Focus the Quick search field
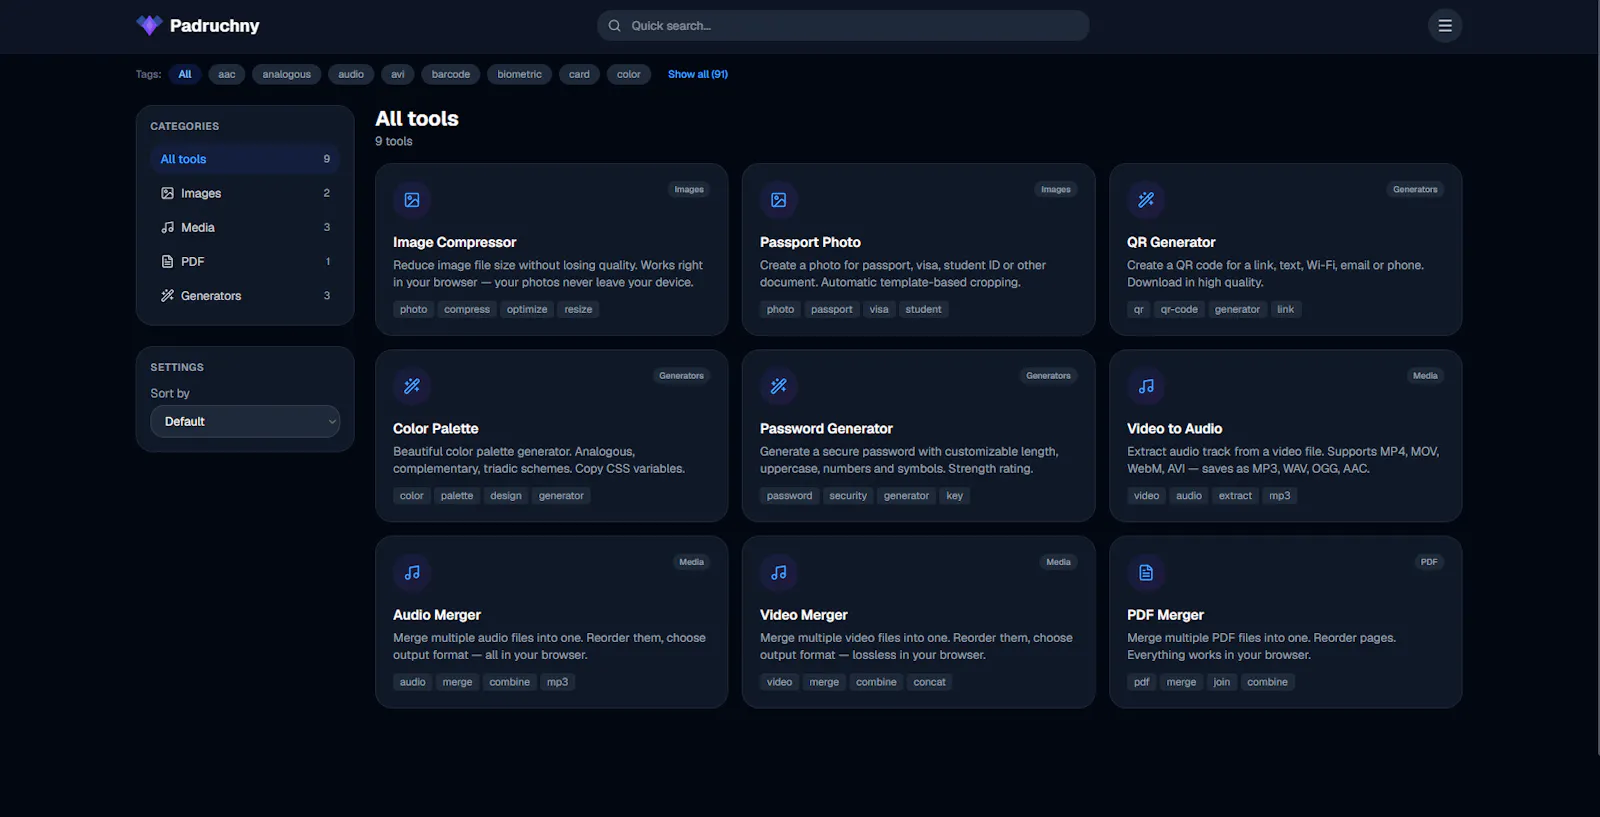The image size is (1600, 817). pos(843,26)
